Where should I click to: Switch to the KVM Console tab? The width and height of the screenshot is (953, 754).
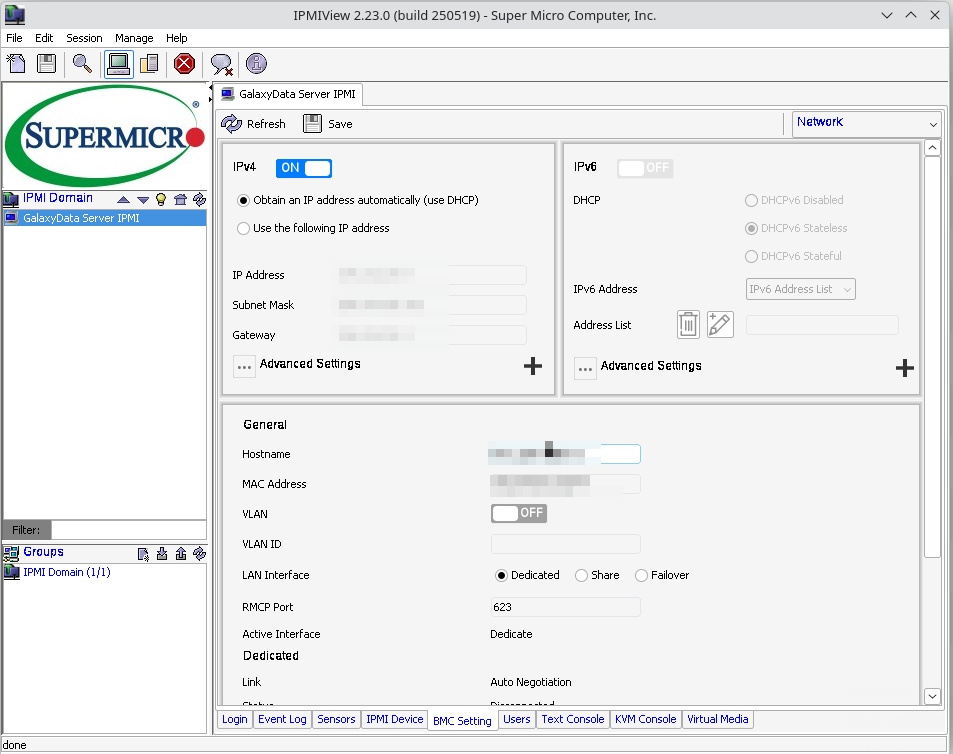(645, 719)
